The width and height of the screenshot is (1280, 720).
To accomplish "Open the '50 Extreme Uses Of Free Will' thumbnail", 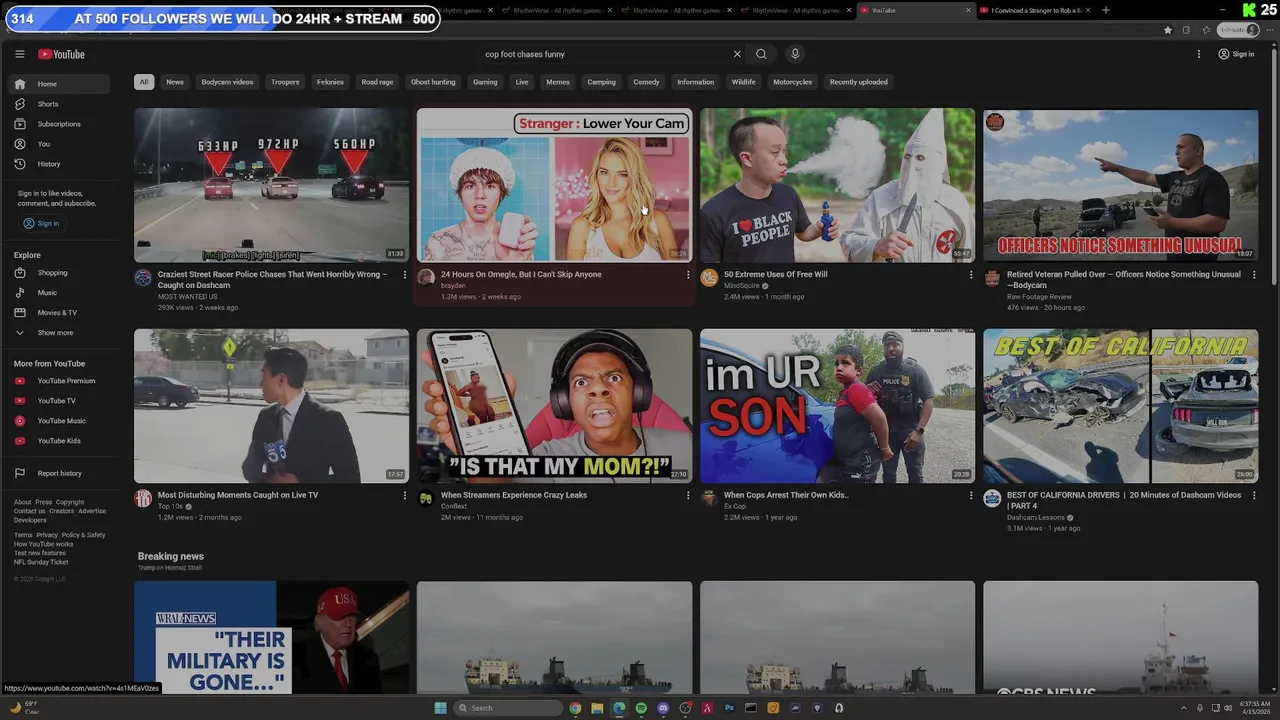I will point(837,185).
